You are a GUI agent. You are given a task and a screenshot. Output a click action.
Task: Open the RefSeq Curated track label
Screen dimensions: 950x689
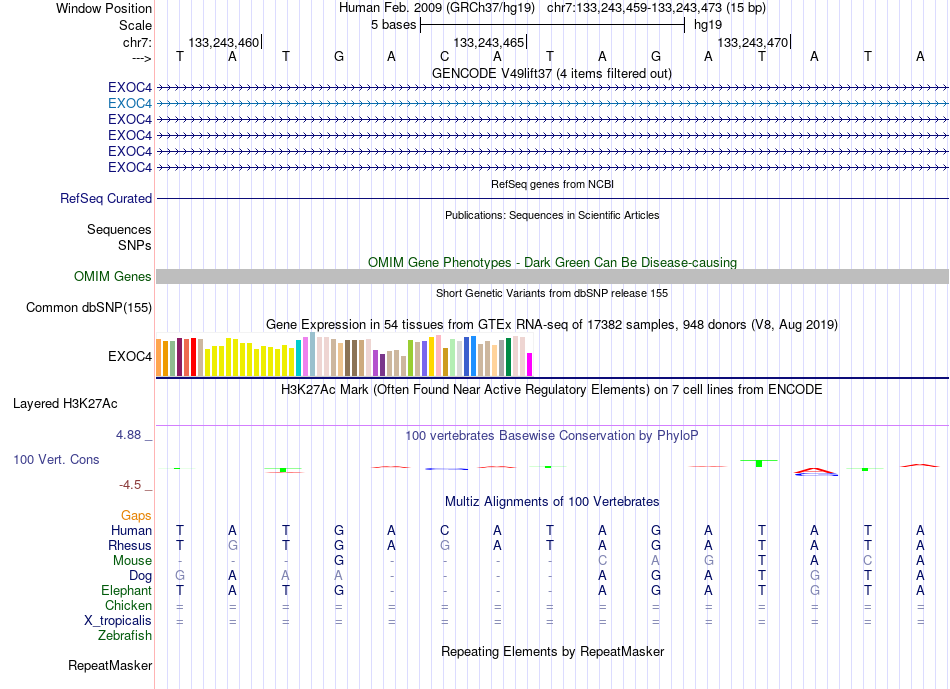click(106, 199)
